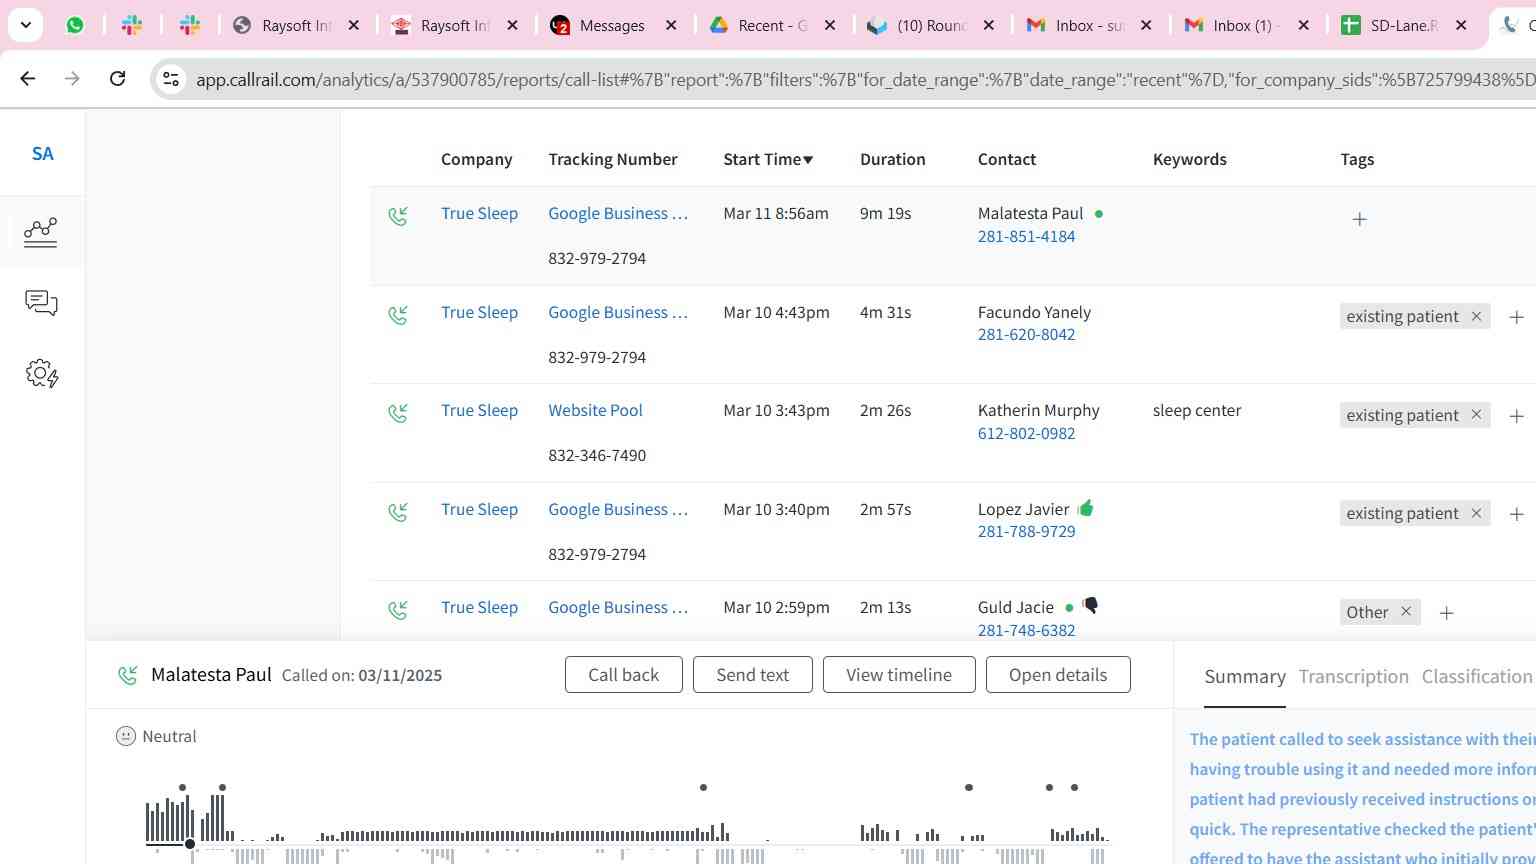
Task: Add another tag to Lopez Javier call
Action: 1516,514
